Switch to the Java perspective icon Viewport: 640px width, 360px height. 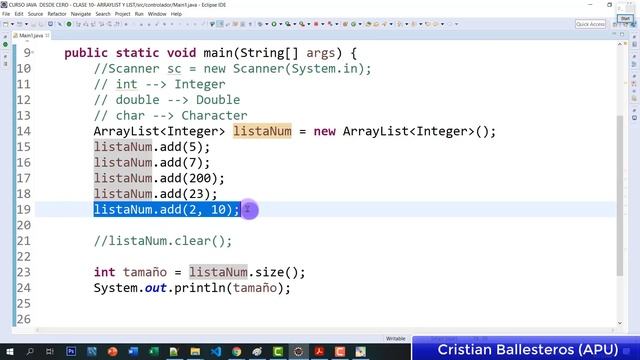[634, 25]
